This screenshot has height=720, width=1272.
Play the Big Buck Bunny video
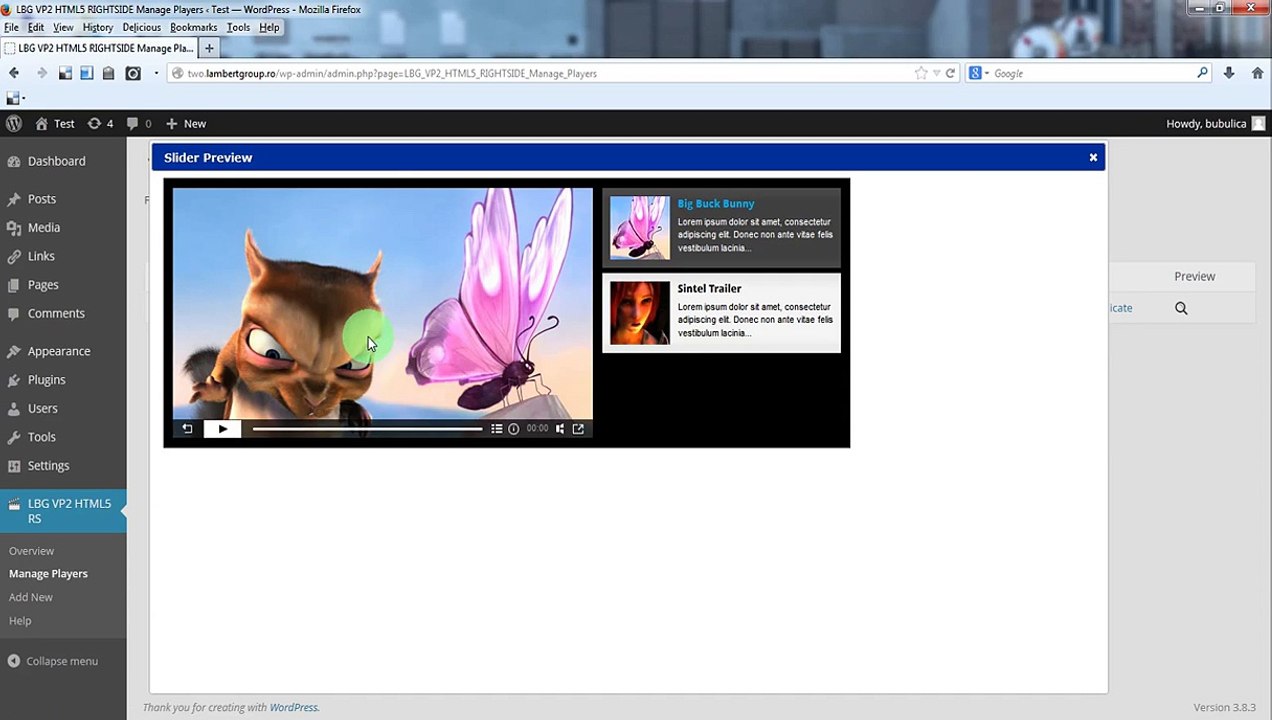pos(222,429)
